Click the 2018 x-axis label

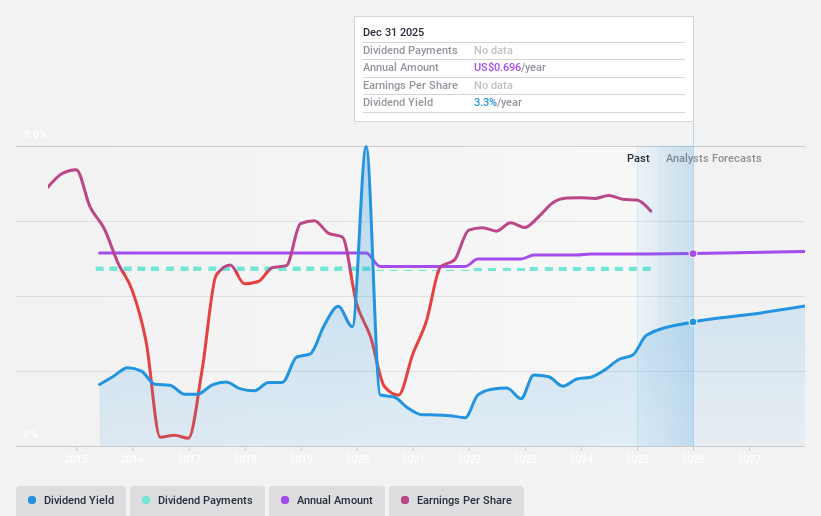pos(245,459)
